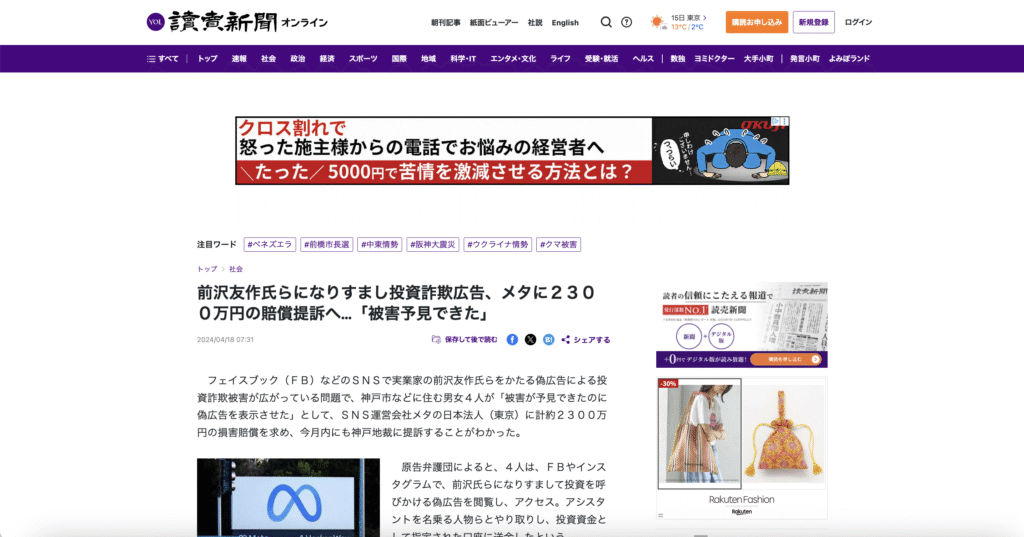Select 地域 nav item
Screen dimensions: 1024x537
pyautogui.click(x=428, y=59)
